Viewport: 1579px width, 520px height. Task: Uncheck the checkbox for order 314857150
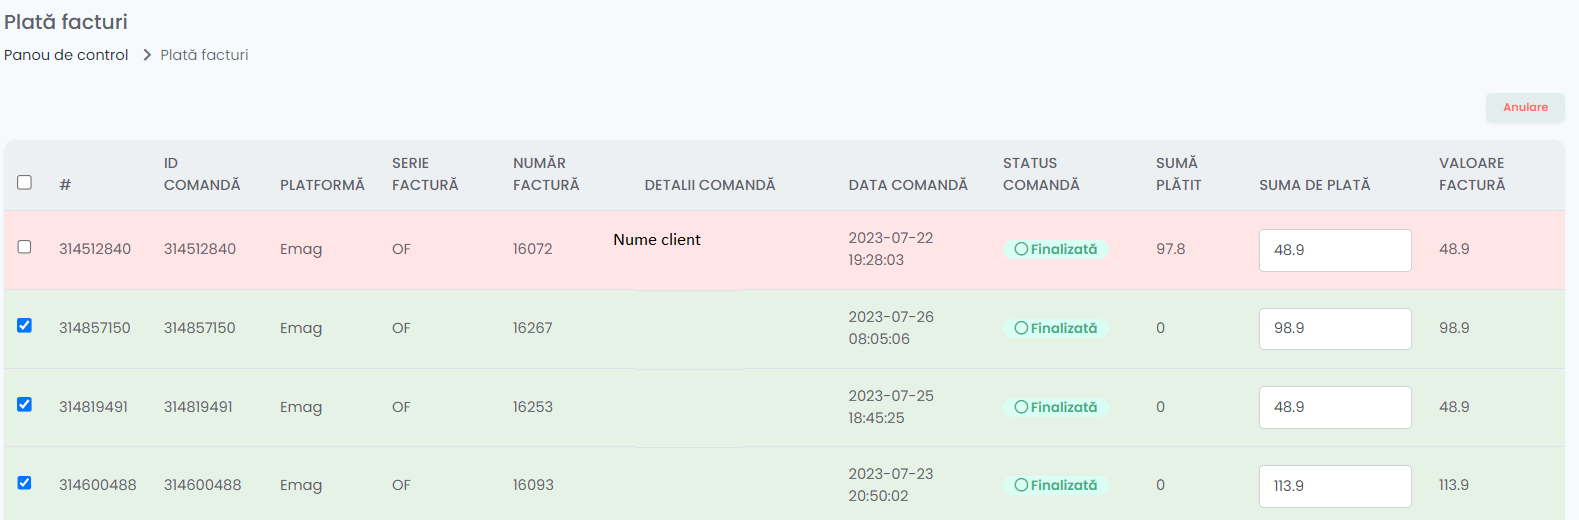pos(25,325)
